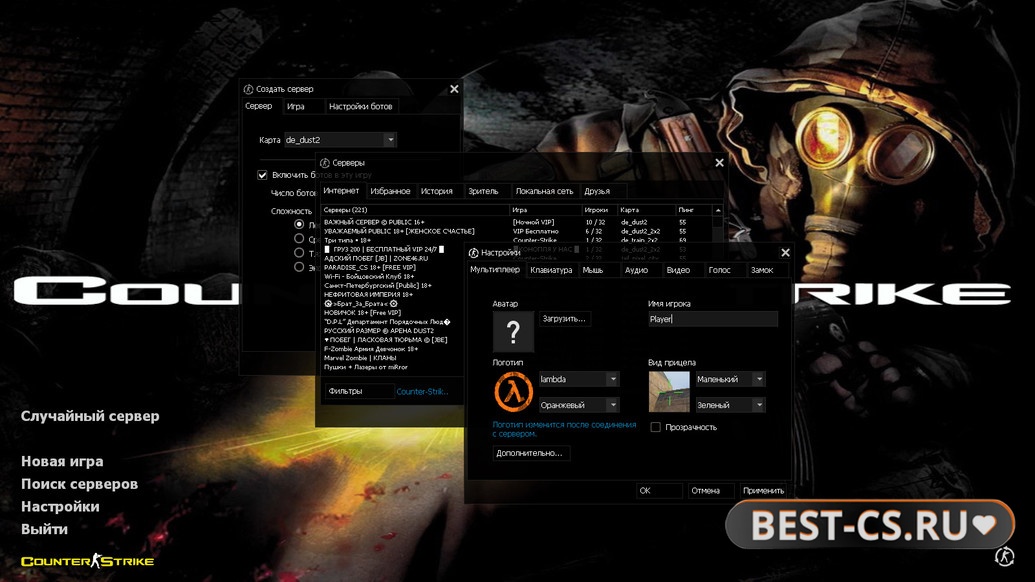1035x582 pixels.
Task: Select the fourth difficulty radio button
Action: tap(299, 267)
